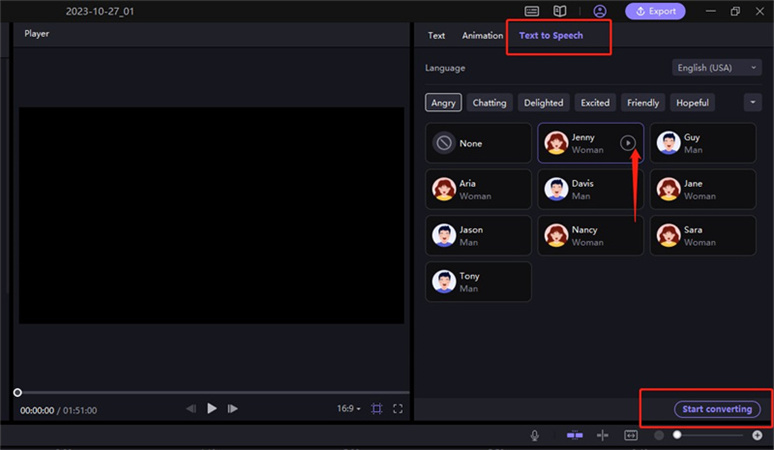Expand more voice style filters
The image size is (774, 450).
click(x=753, y=103)
